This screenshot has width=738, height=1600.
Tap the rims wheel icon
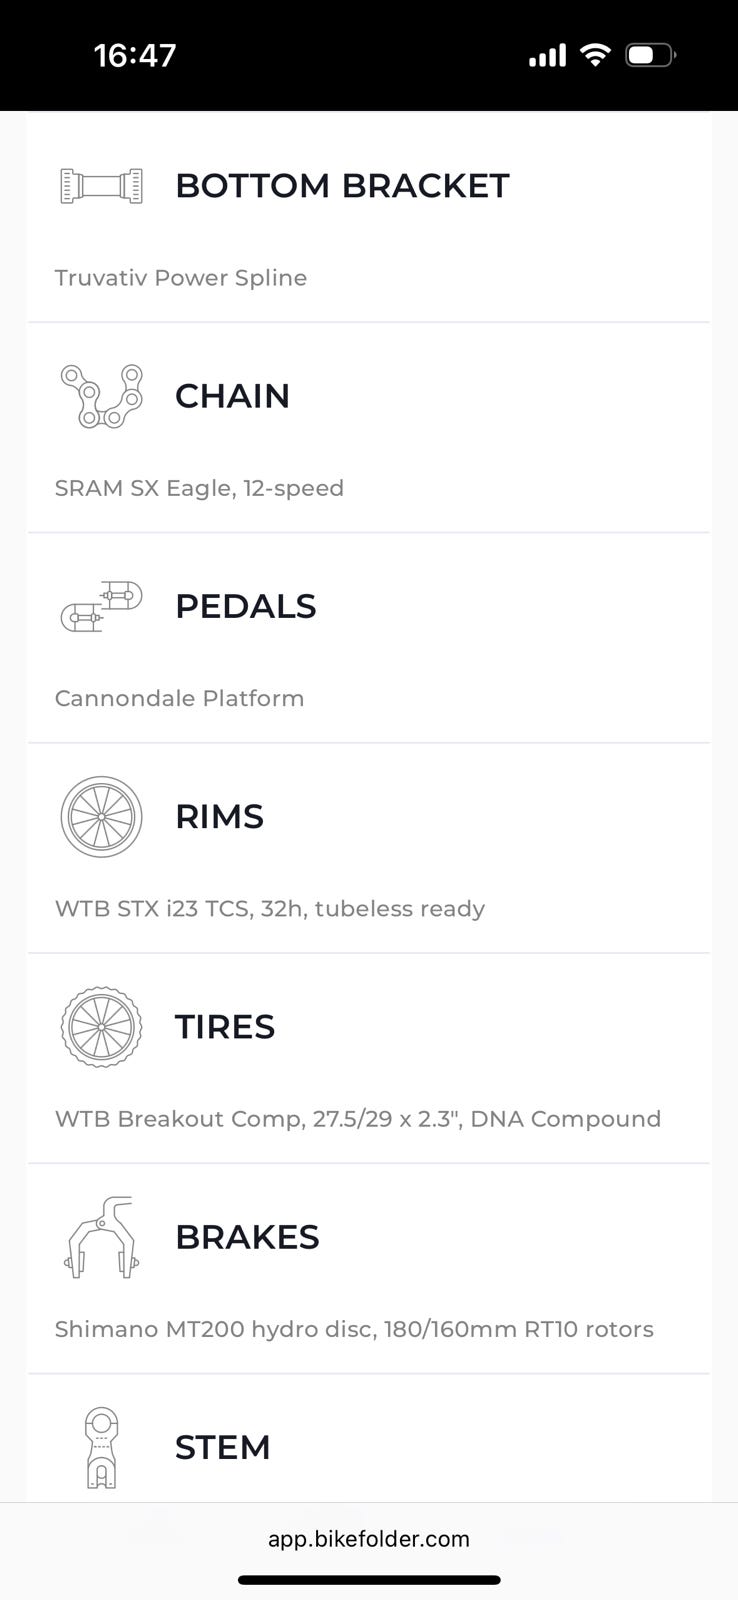point(101,817)
